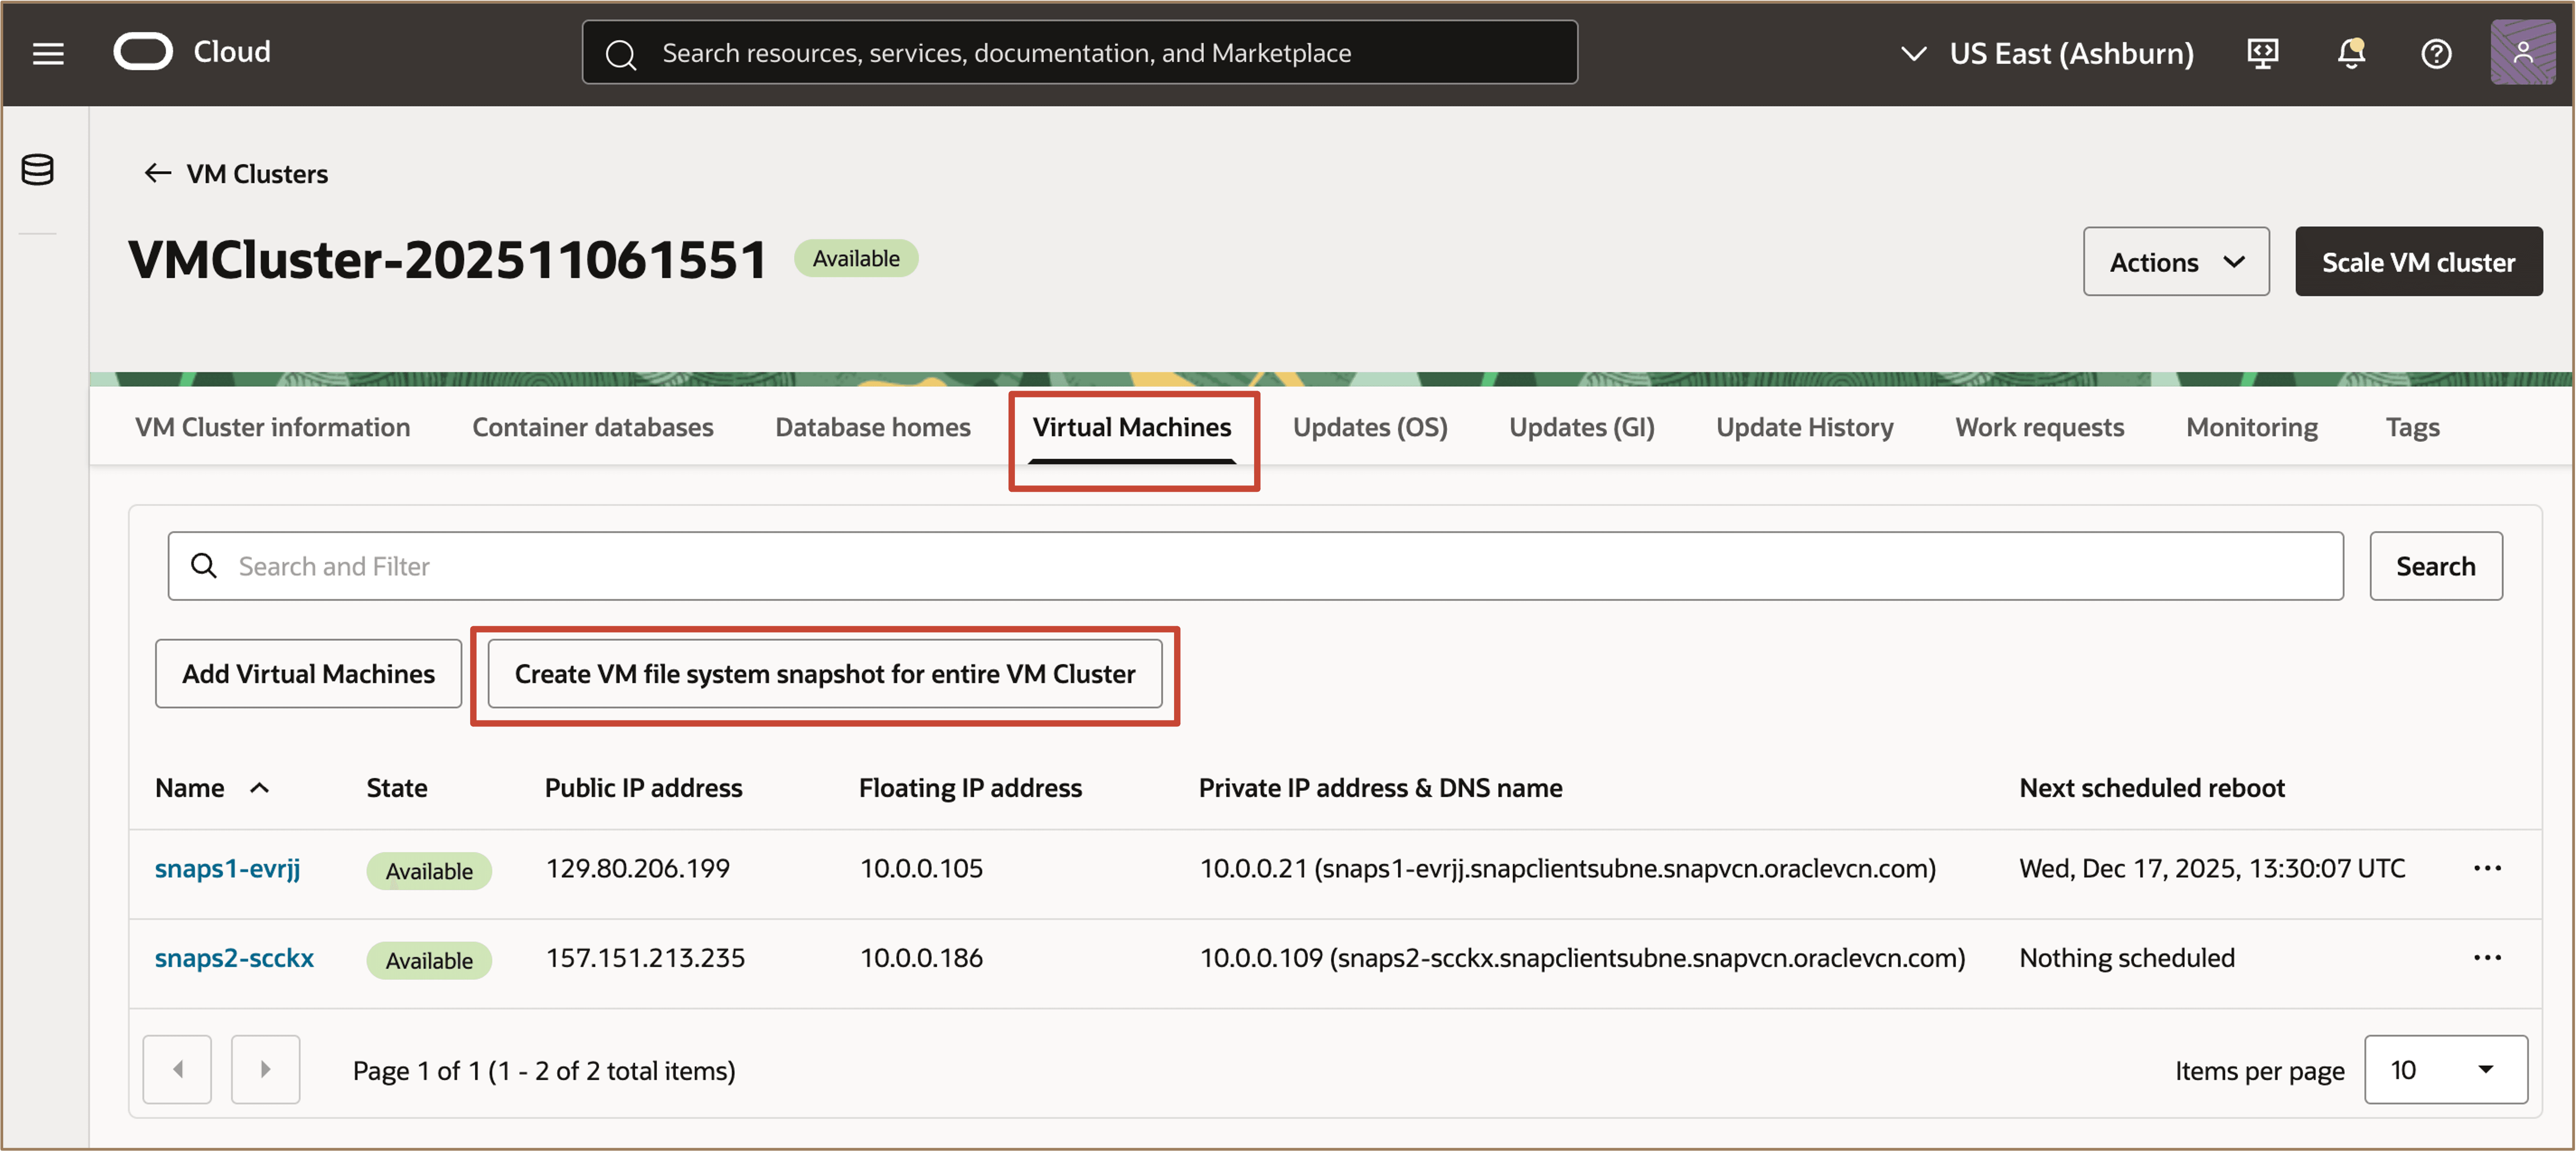Open the Items per page dropdown
The image size is (2576, 1151).
pos(2446,1069)
